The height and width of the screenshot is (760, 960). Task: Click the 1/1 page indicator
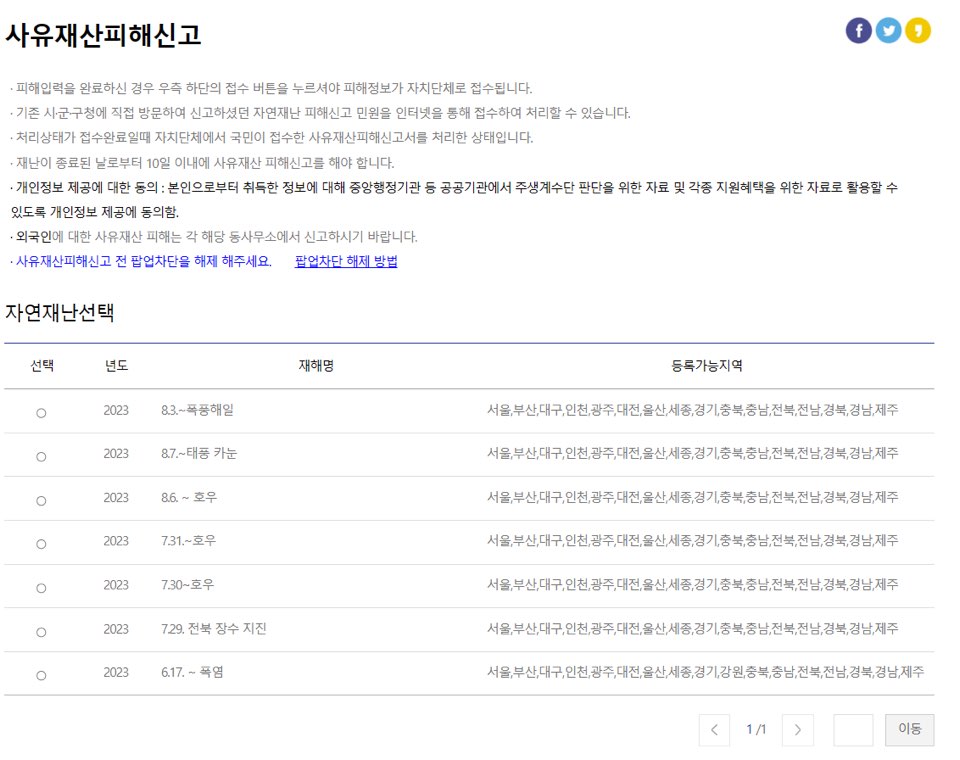[x=756, y=730]
